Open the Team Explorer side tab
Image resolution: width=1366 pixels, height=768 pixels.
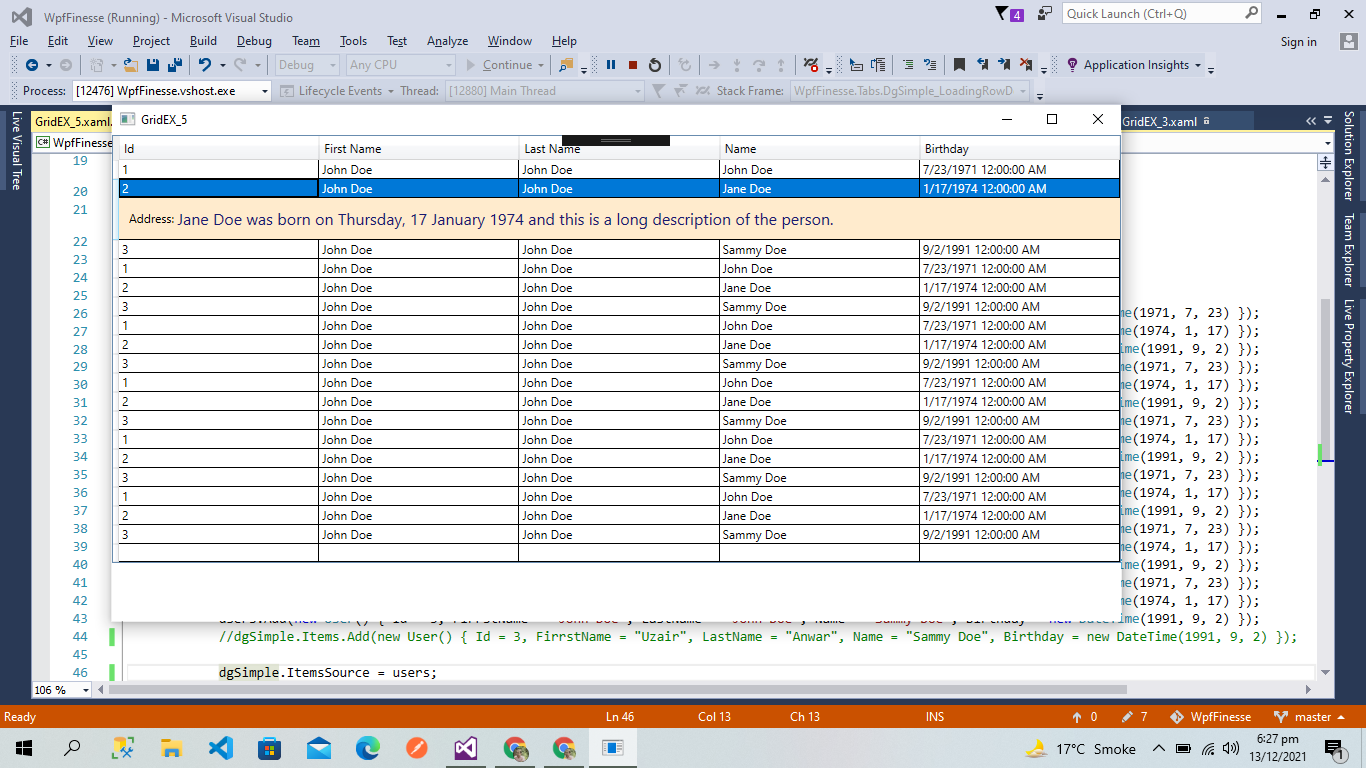pos(1349,250)
